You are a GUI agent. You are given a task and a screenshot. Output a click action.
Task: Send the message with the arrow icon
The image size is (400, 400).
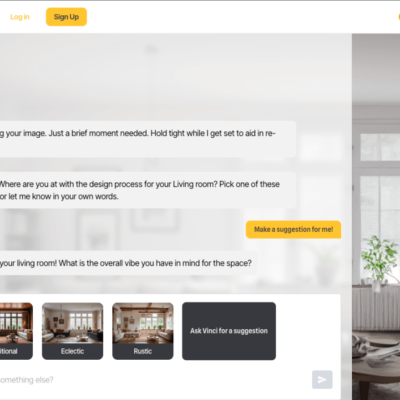click(x=322, y=379)
